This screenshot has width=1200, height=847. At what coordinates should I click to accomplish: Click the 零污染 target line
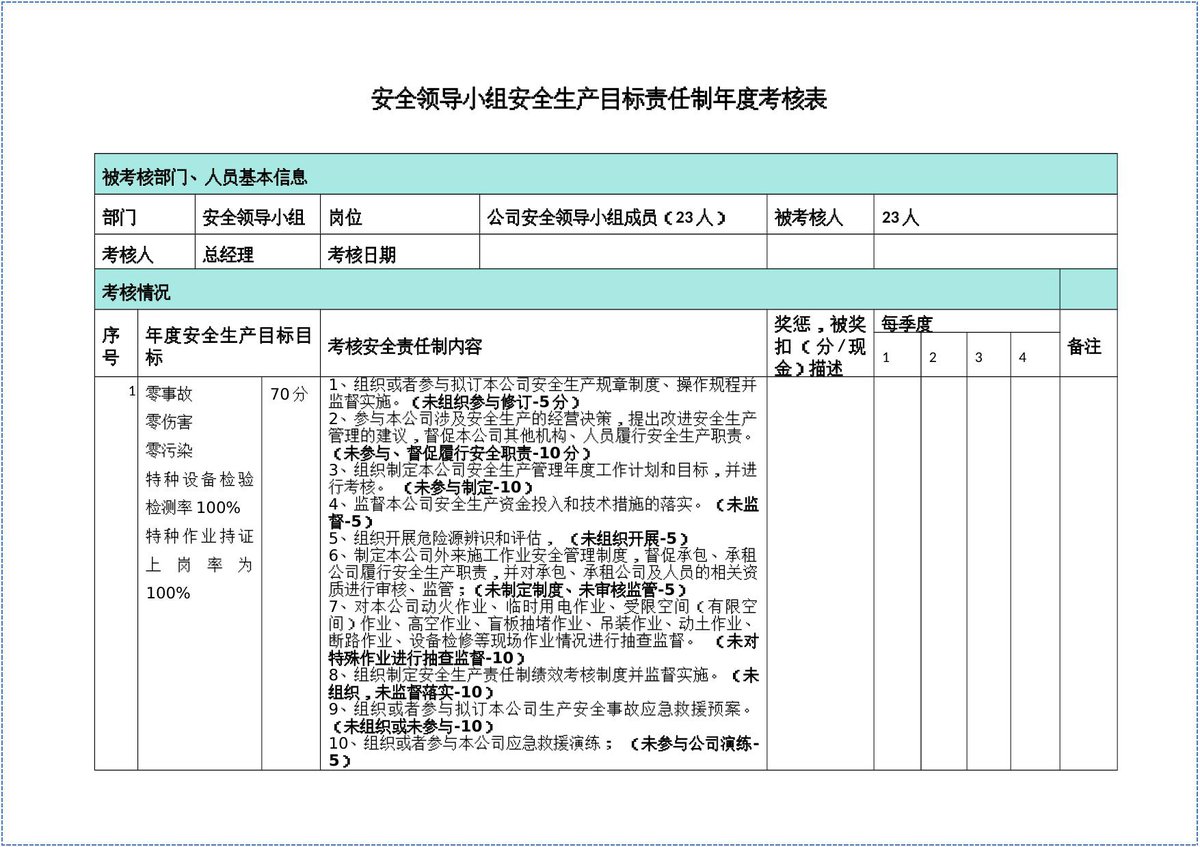tap(169, 451)
